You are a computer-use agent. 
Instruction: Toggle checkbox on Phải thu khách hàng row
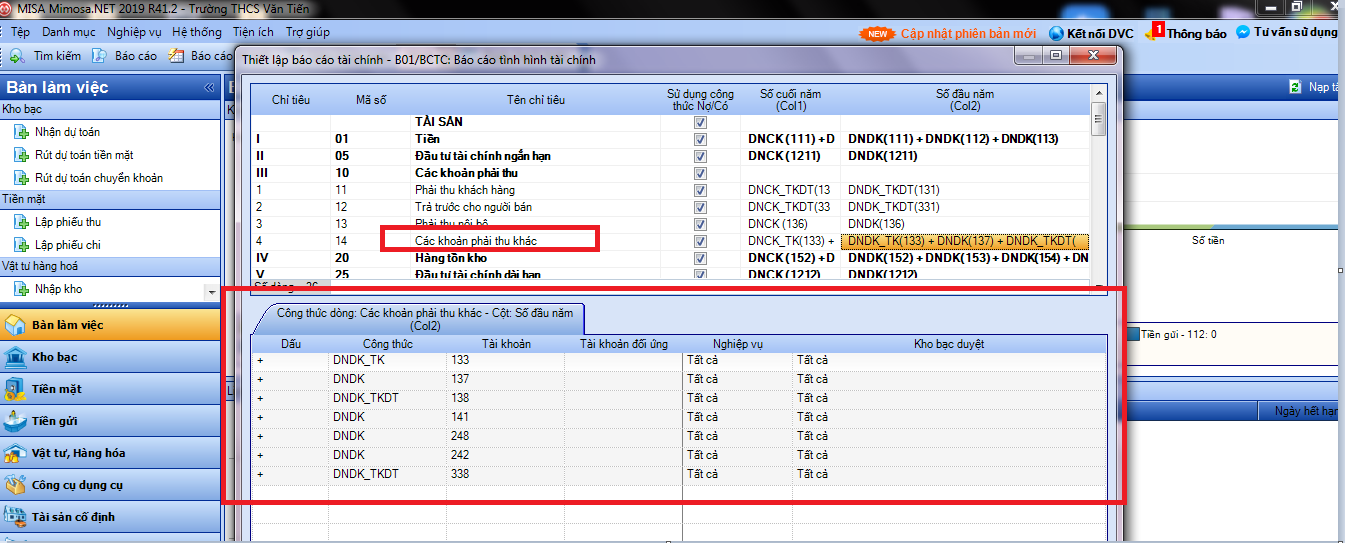coord(700,190)
